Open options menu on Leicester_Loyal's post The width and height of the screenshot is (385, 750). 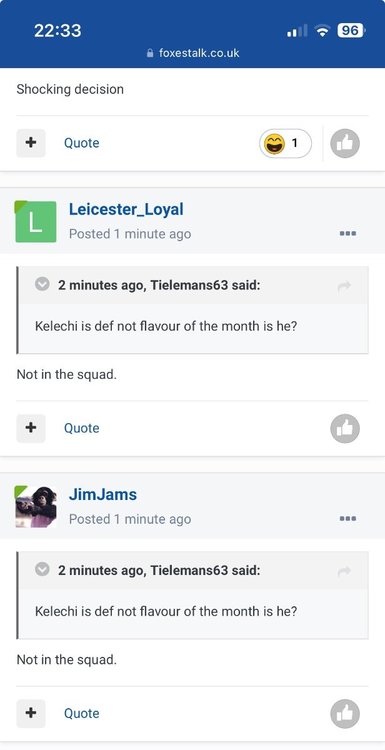[x=348, y=234]
